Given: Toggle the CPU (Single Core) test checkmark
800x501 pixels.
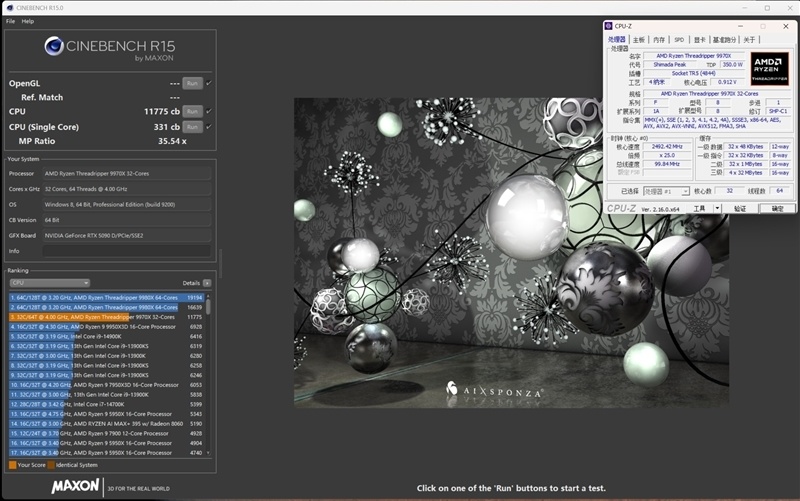Looking at the screenshot, I should pos(209,127).
